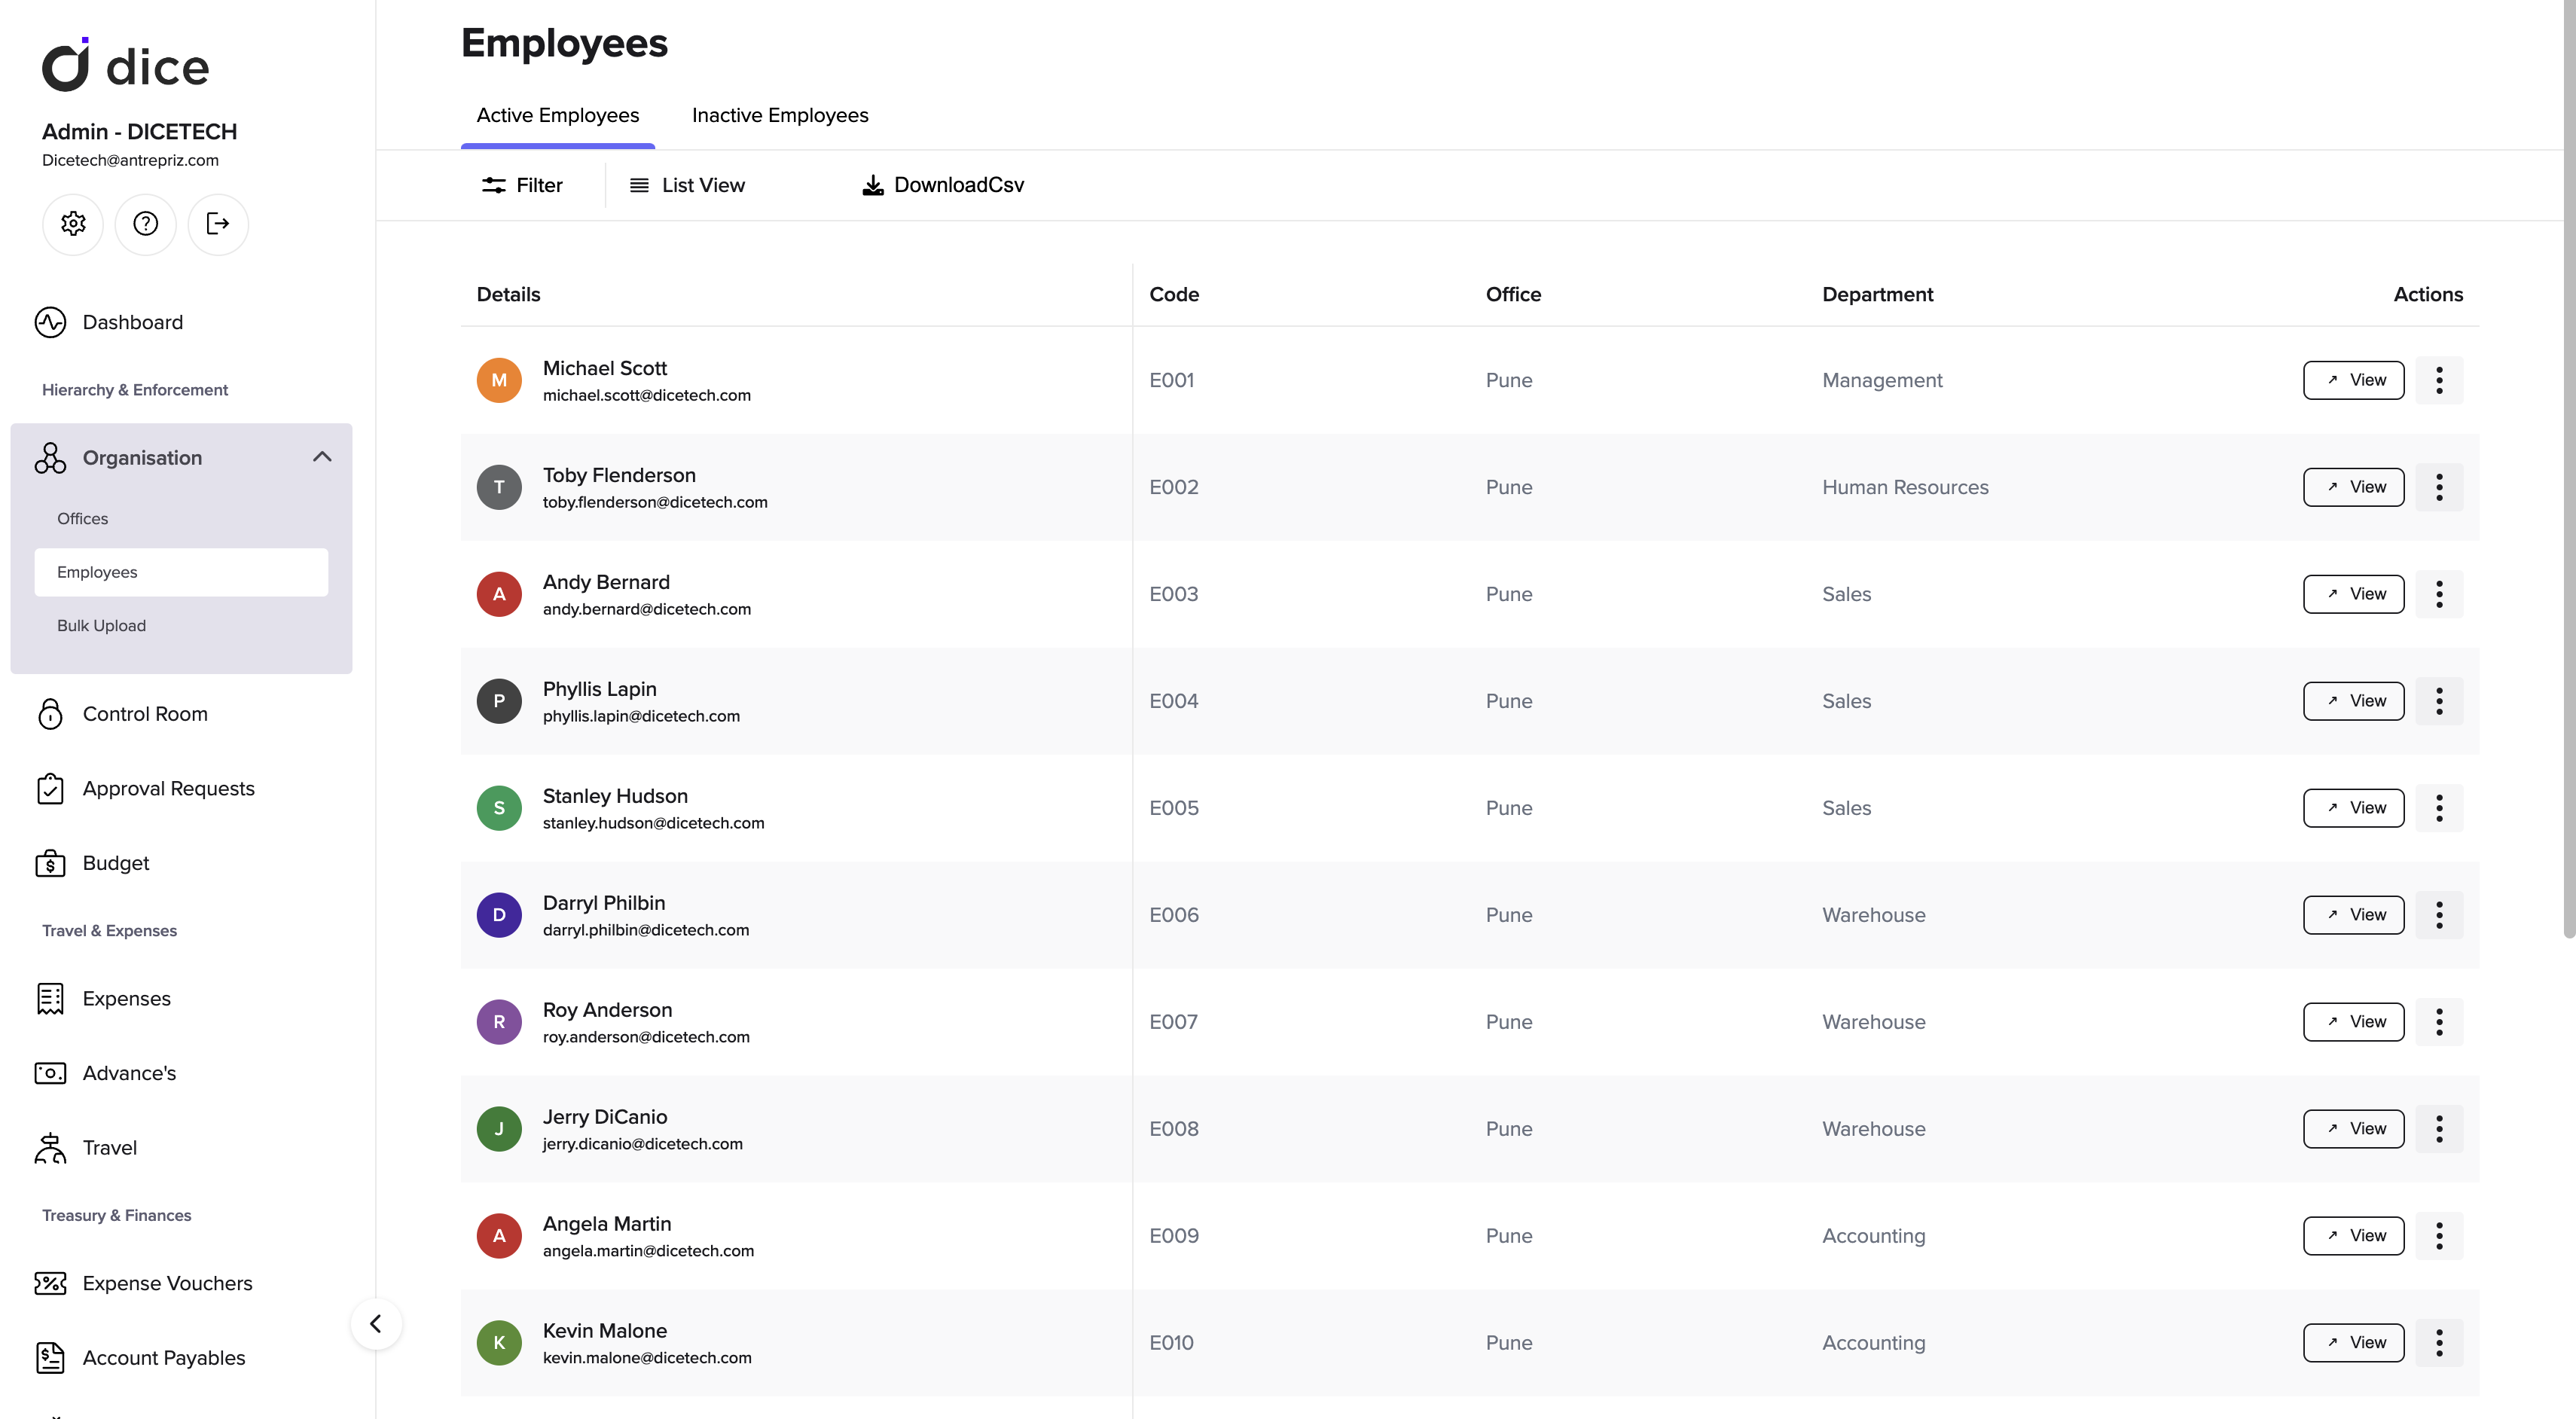Collapse the sidebar using the chevron

point(377,1323)
